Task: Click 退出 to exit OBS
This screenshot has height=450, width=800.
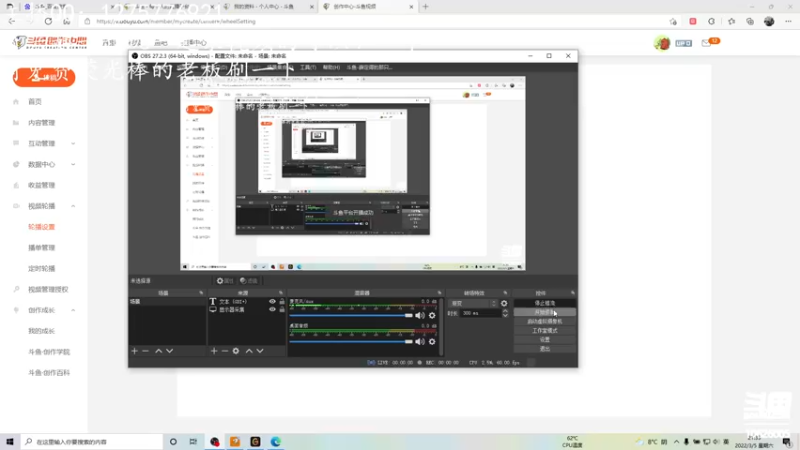Action: 544,349
